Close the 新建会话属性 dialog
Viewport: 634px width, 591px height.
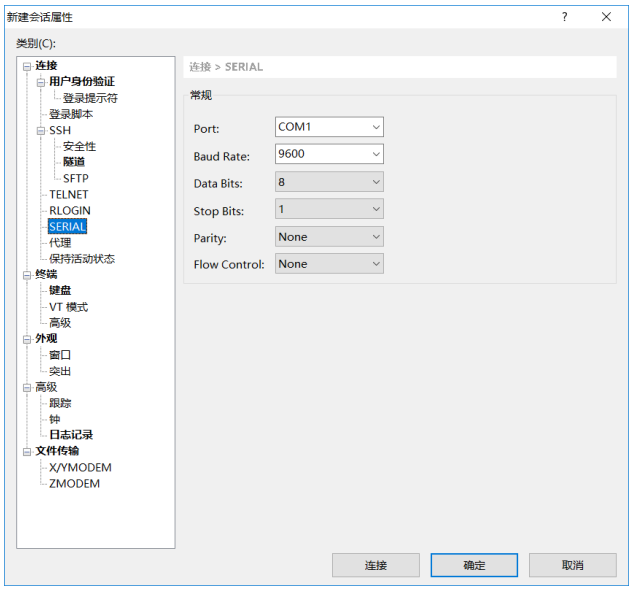coord(606,17)
